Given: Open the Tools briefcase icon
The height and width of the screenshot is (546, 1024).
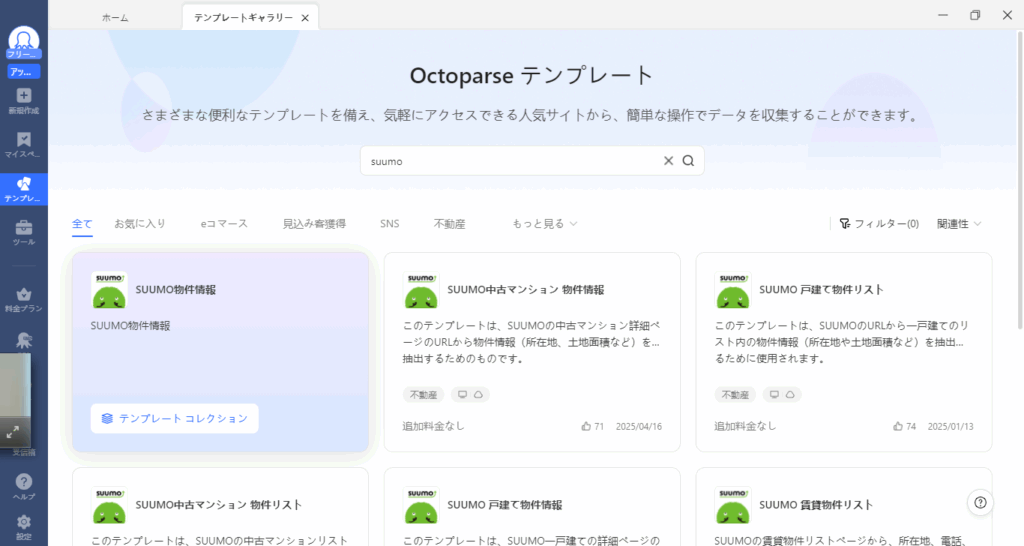Looking at the screenshot, I should 24,227.
